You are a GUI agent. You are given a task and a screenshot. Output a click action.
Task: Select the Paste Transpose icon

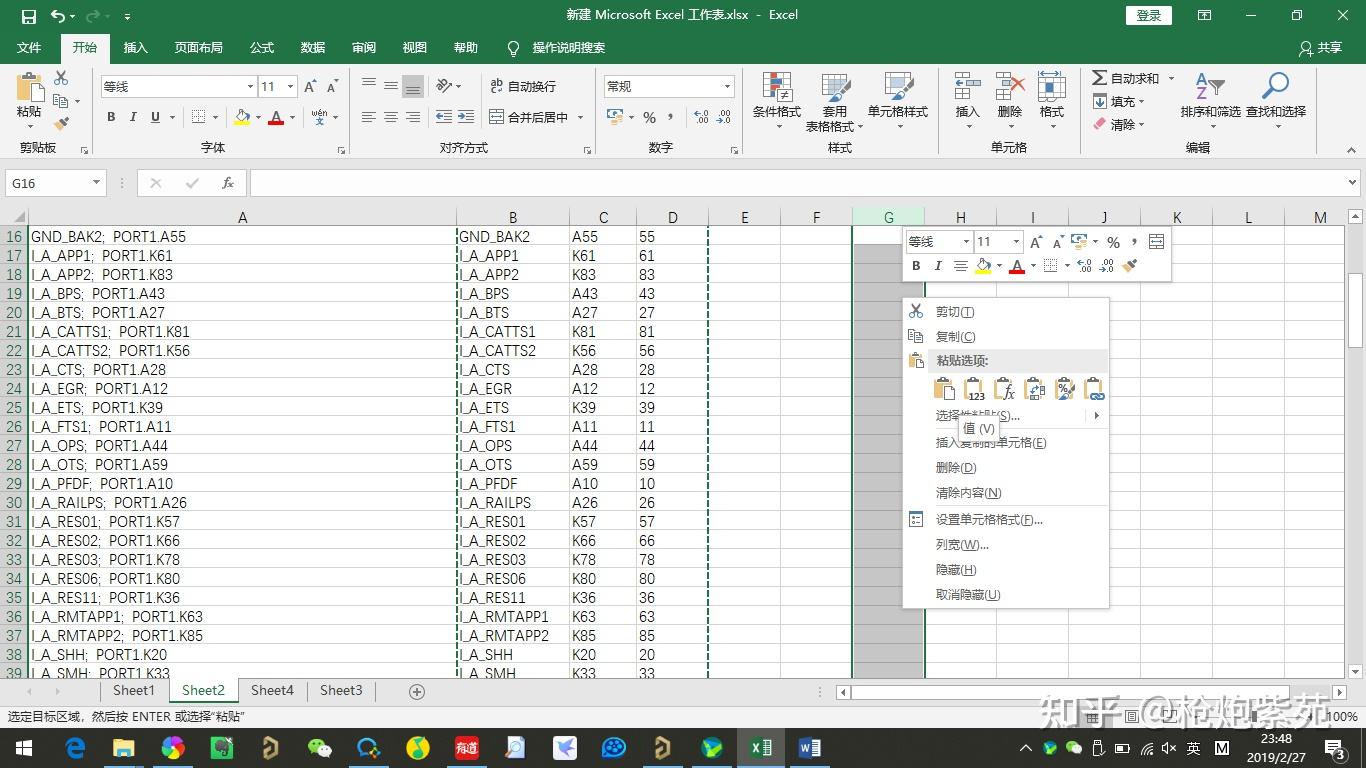[x=1035, y=389]
